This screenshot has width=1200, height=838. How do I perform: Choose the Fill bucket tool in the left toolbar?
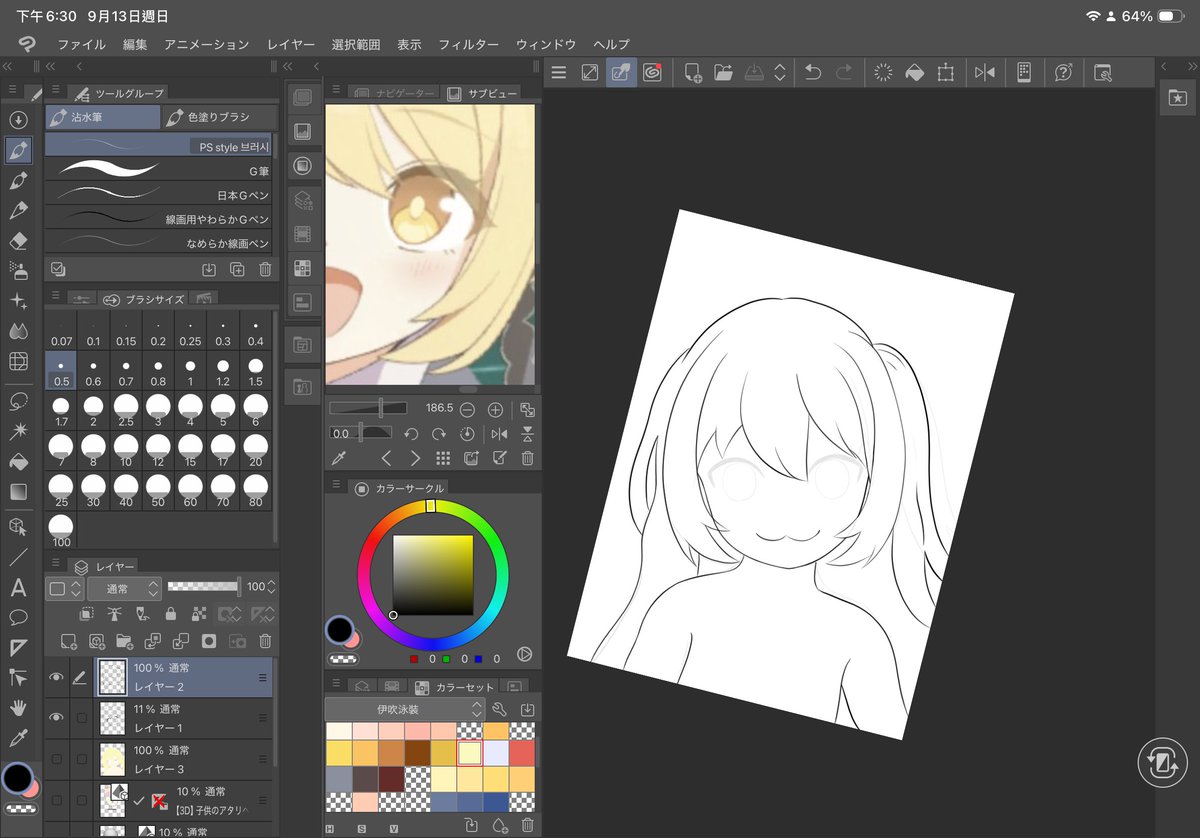coord(18,462)
